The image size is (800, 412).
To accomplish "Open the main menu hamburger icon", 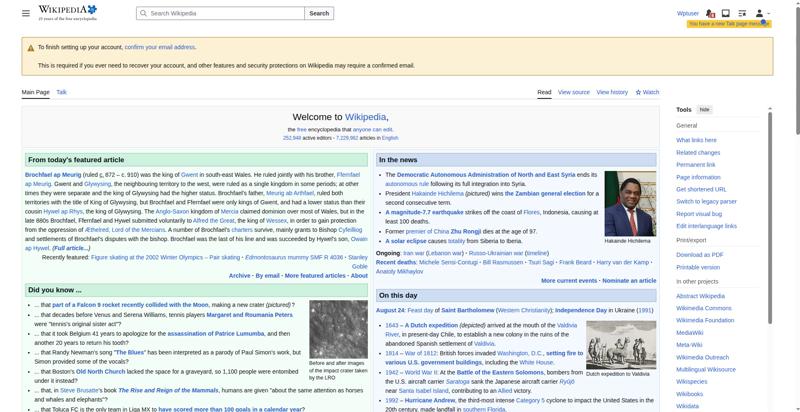I will click(x=26, y=13).
